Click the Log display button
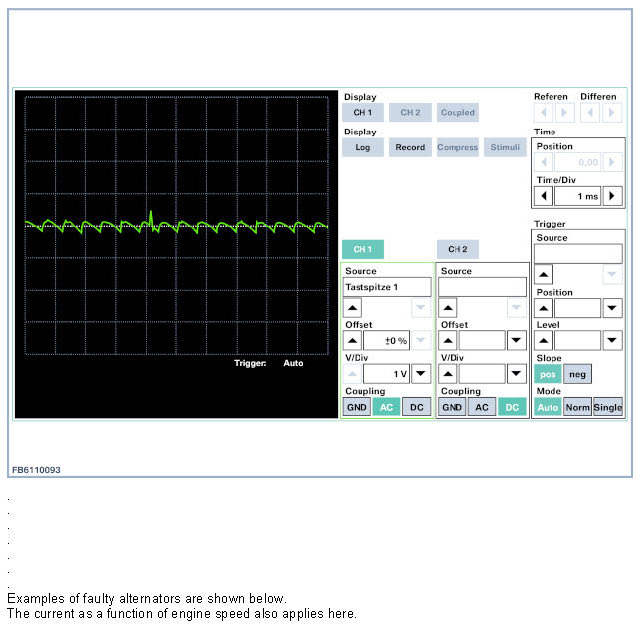The height and width of the screenshot is (630, 641). pos(362,147)
